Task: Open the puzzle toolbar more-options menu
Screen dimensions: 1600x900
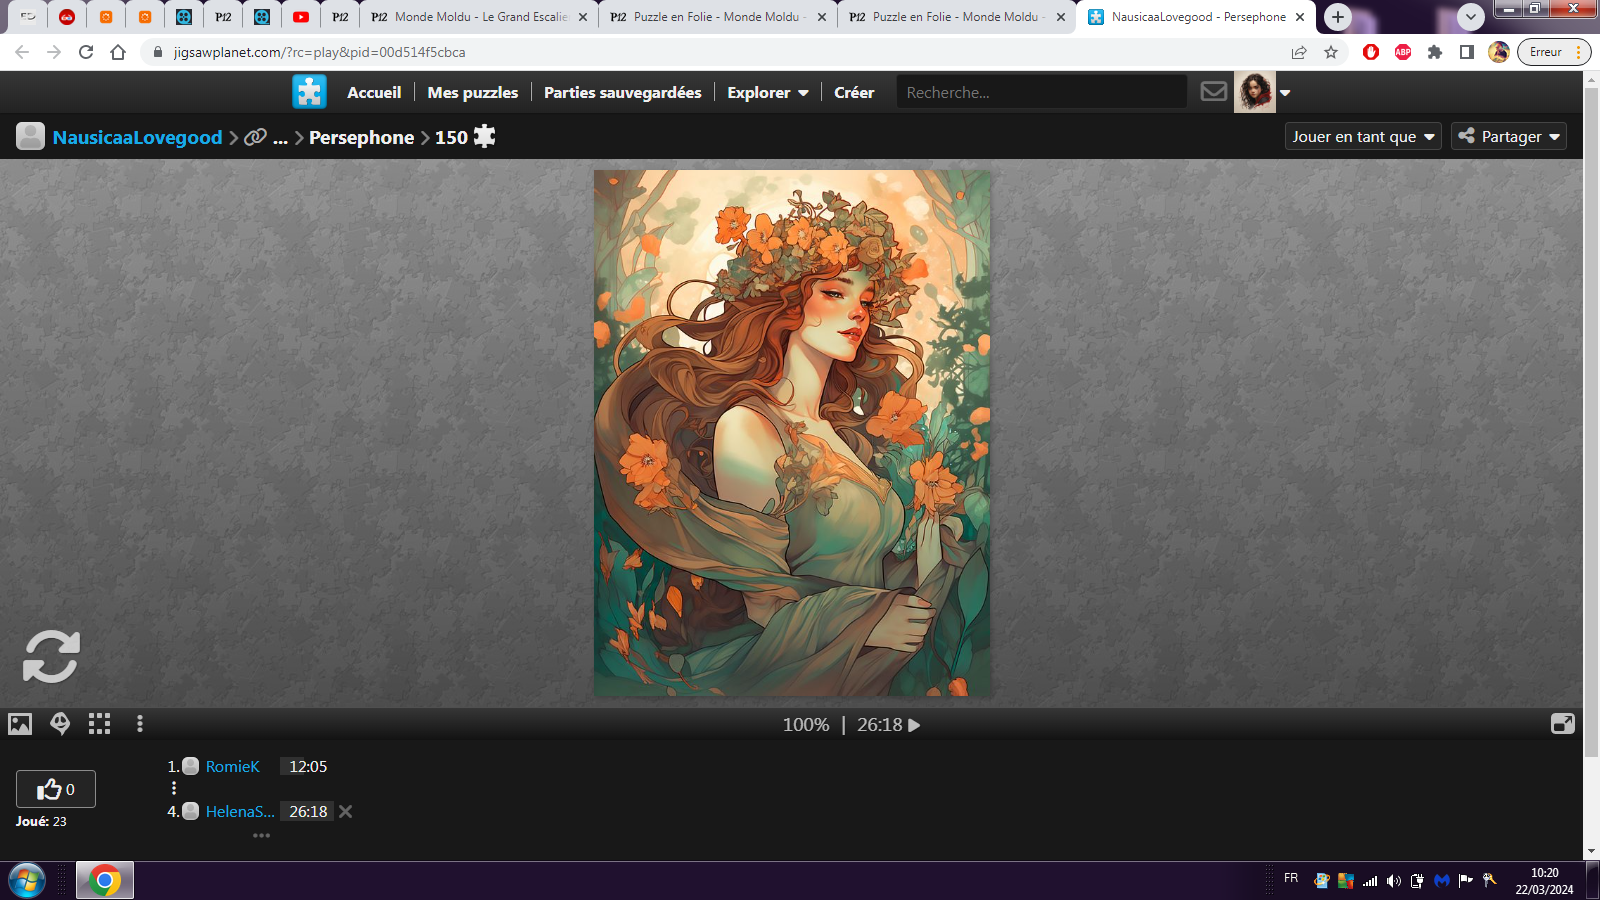Action: [x=140, y=724]
